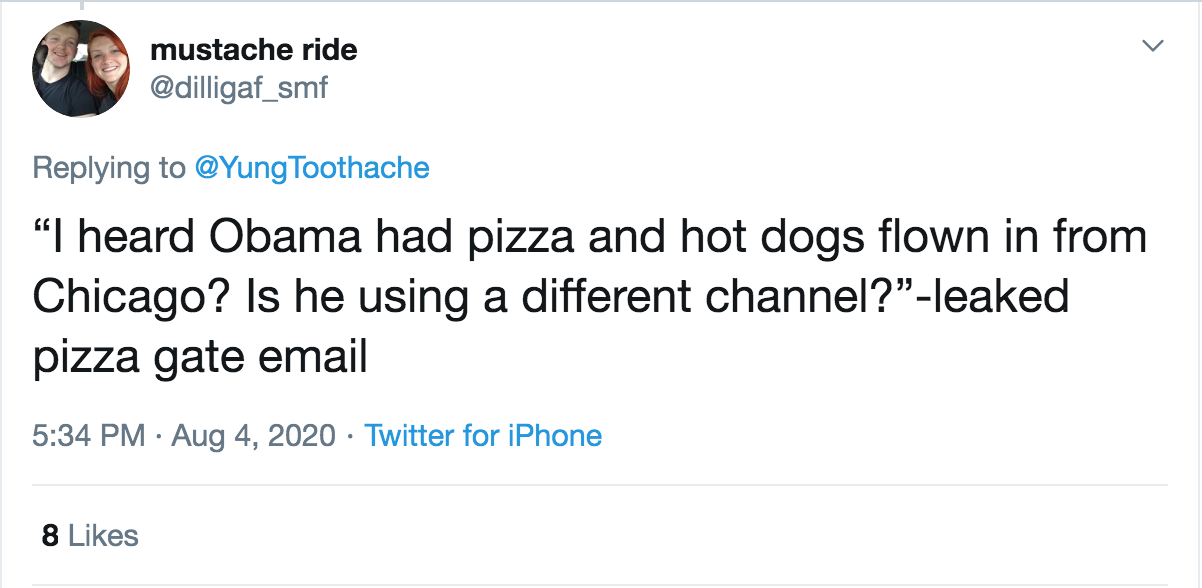Click the red-haired person in avatar

tap(106, 68)
